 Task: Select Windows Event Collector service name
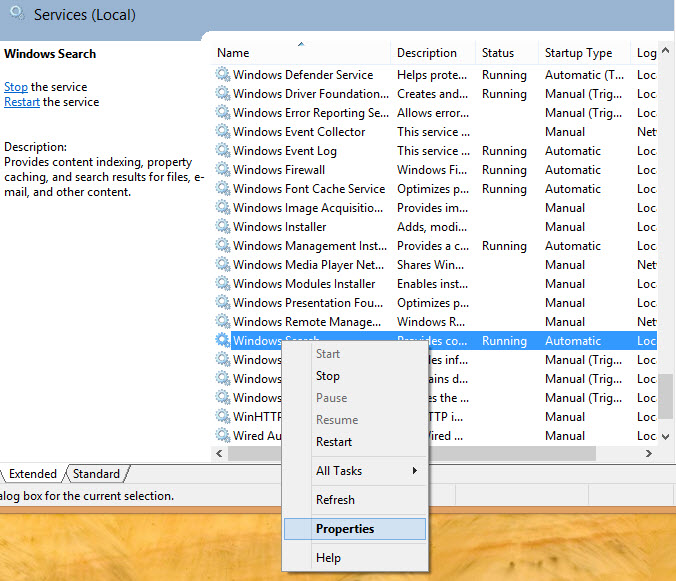[x=299, y=132]
